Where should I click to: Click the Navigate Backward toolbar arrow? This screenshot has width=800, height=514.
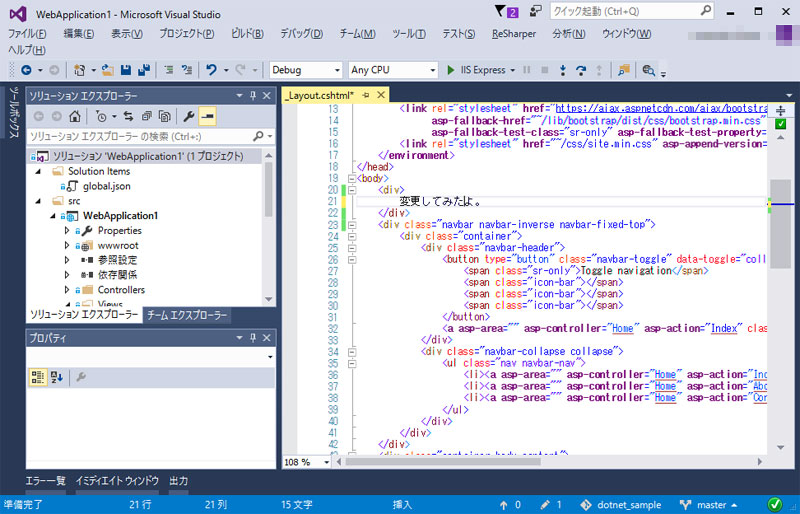click(26, 70)
